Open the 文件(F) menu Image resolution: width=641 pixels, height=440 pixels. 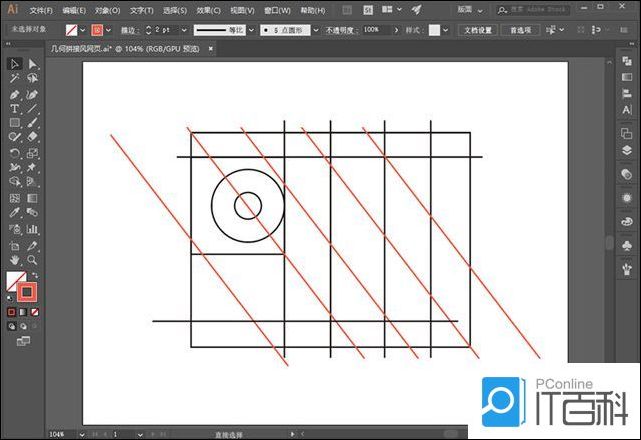point(41,10)
